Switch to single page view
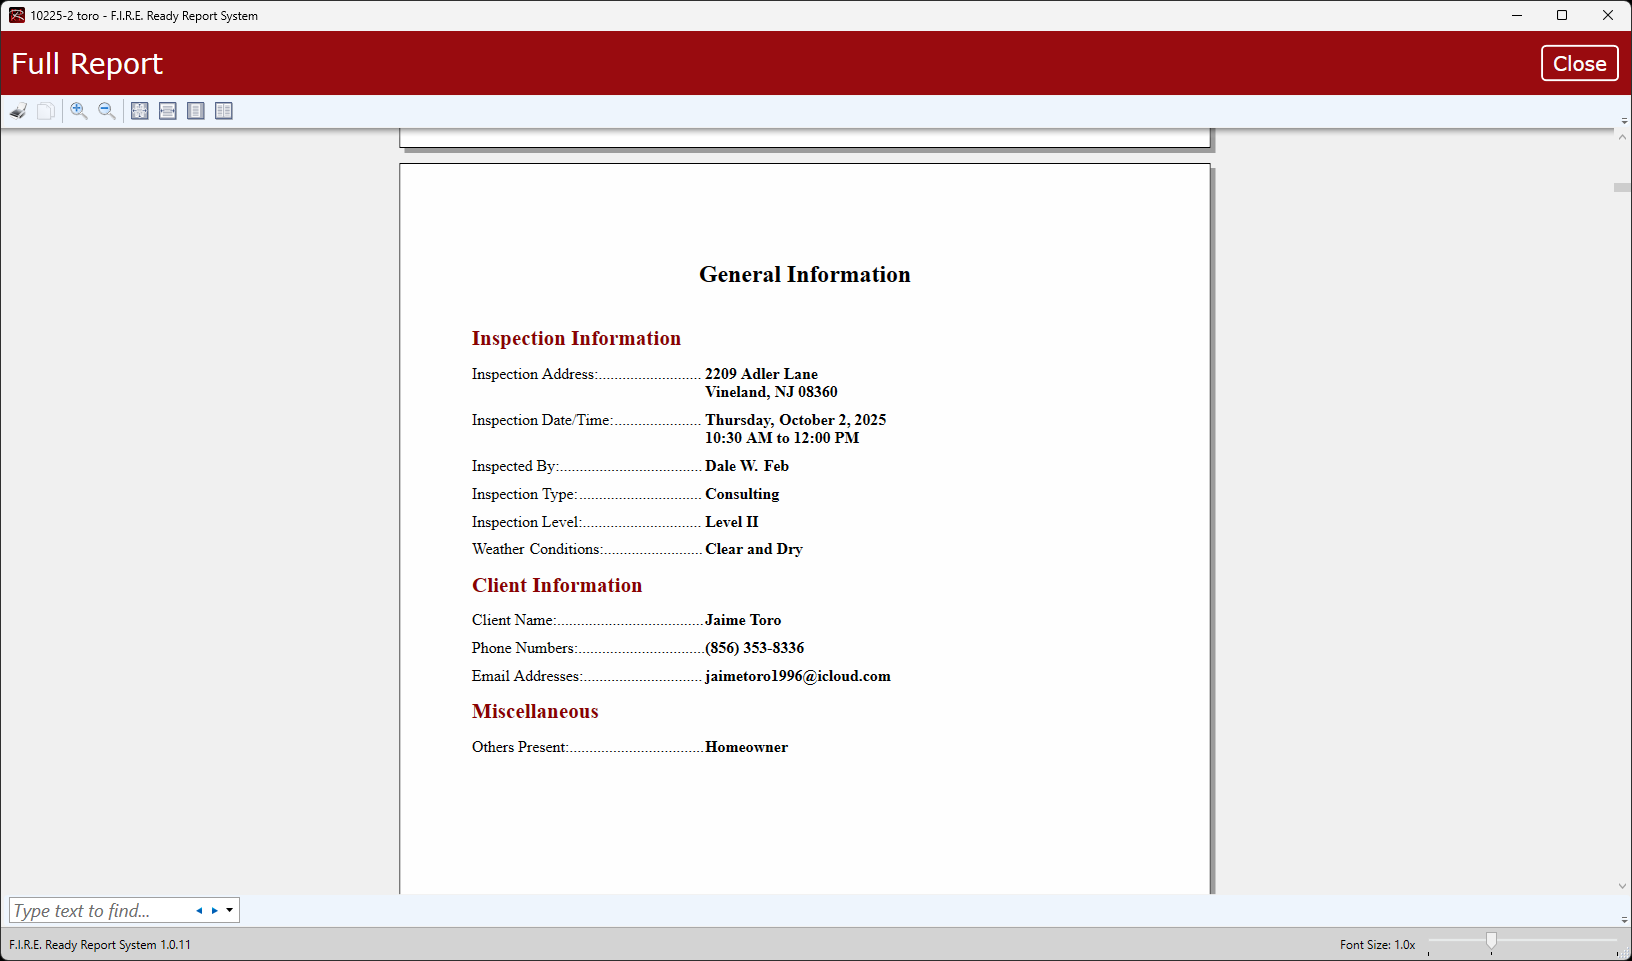This screenshot has width=1632, height=961. pos(196,111)
